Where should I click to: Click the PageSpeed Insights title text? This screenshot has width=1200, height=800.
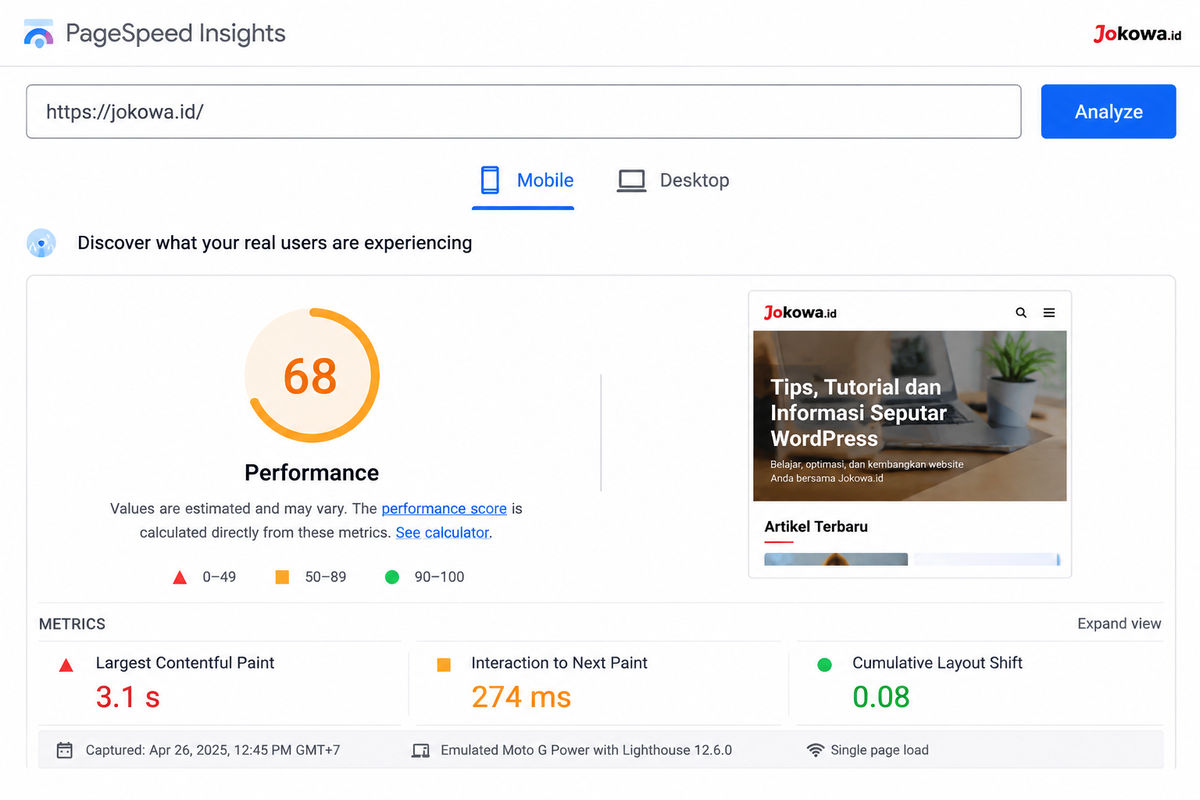(176, 34)
